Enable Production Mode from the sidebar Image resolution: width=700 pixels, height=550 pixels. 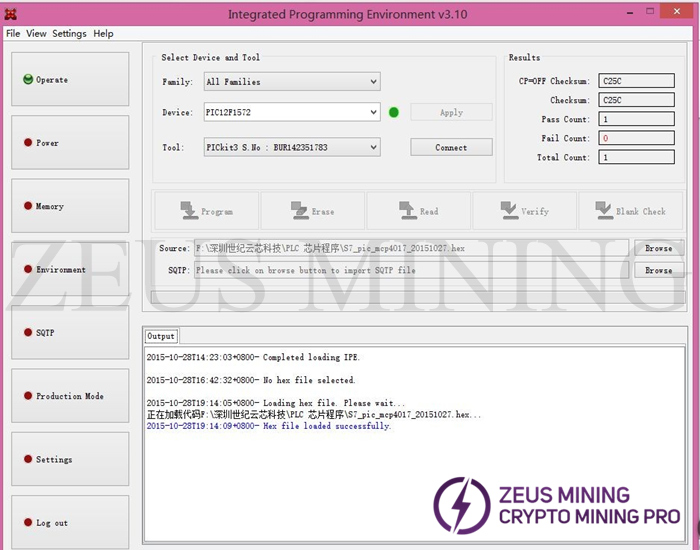[x=70, y=396]
